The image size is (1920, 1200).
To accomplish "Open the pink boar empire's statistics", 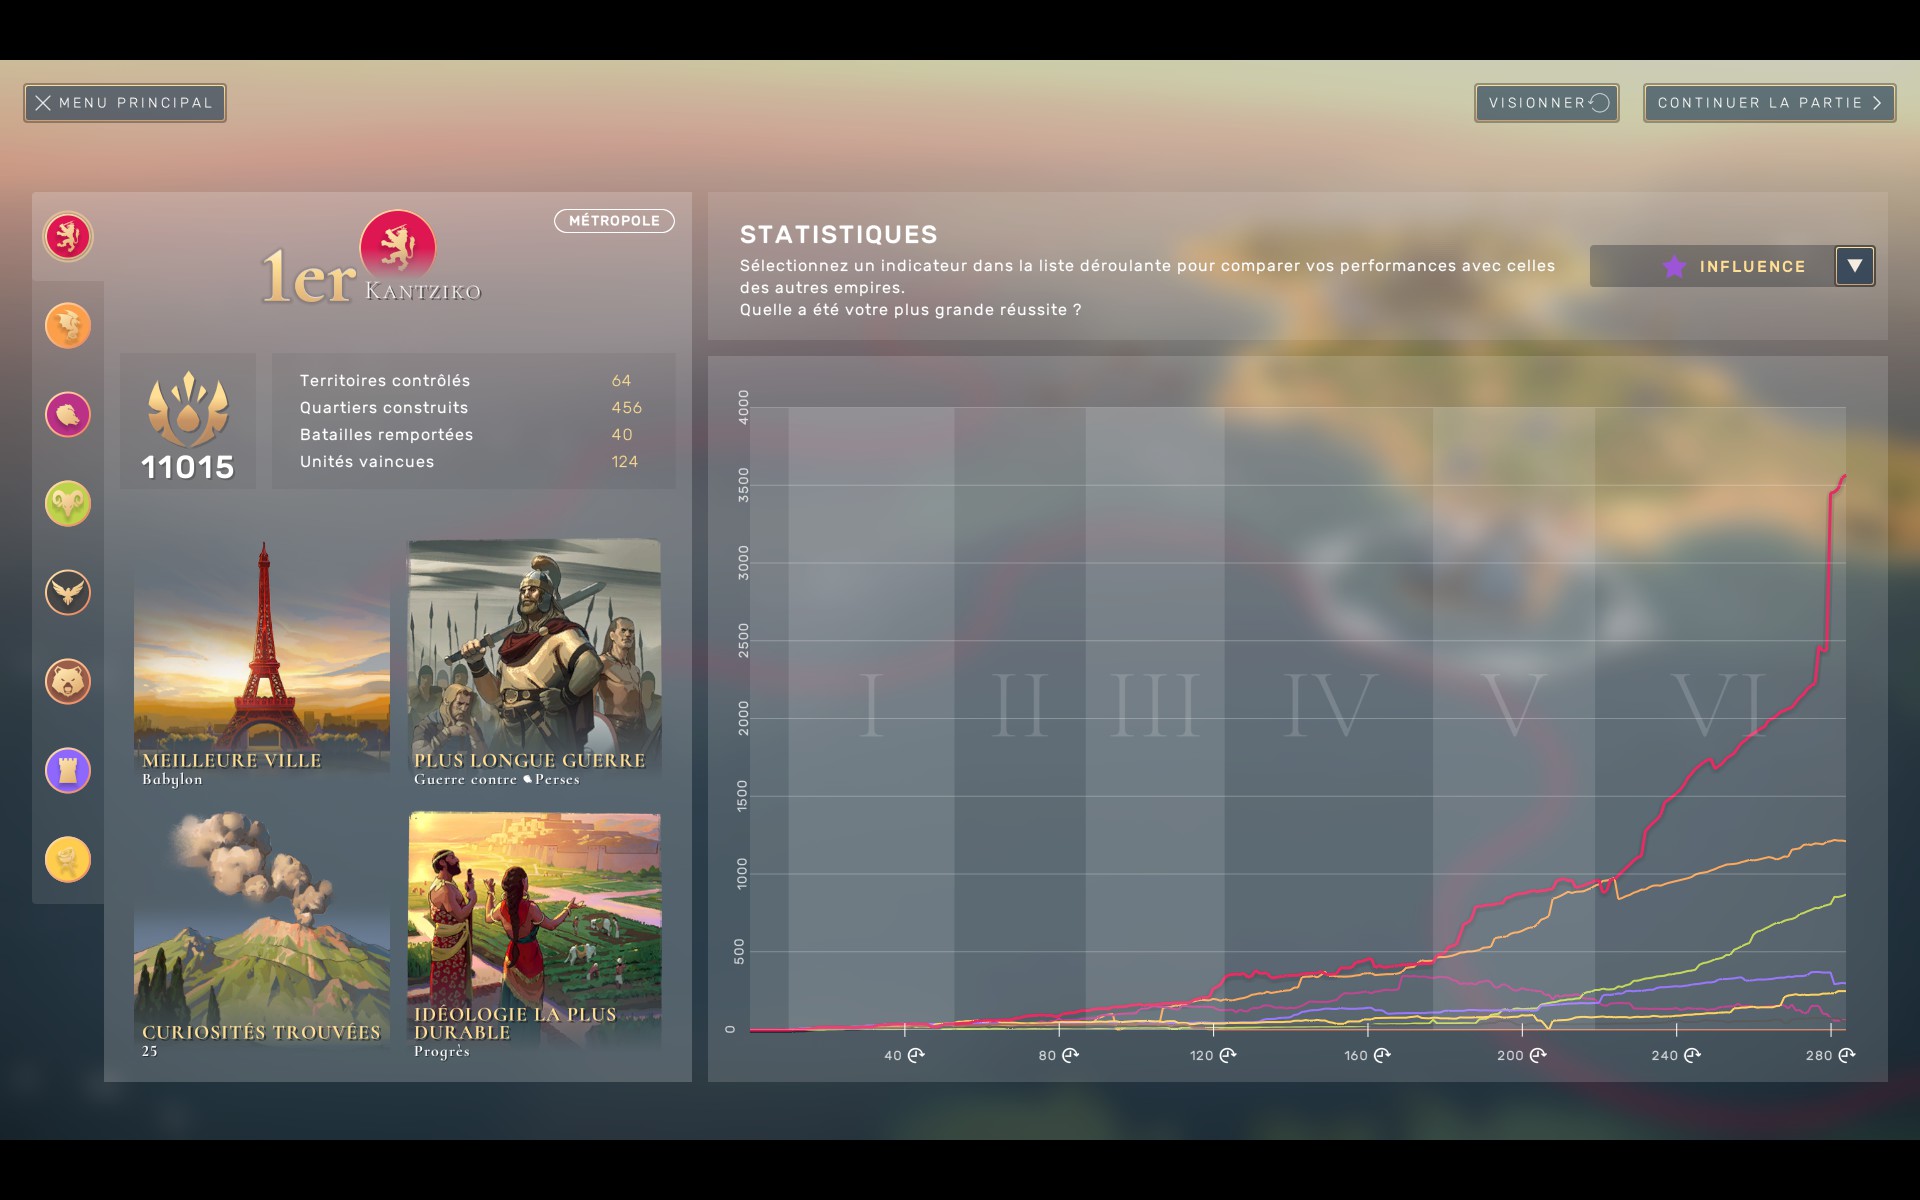I will point(67,414).
